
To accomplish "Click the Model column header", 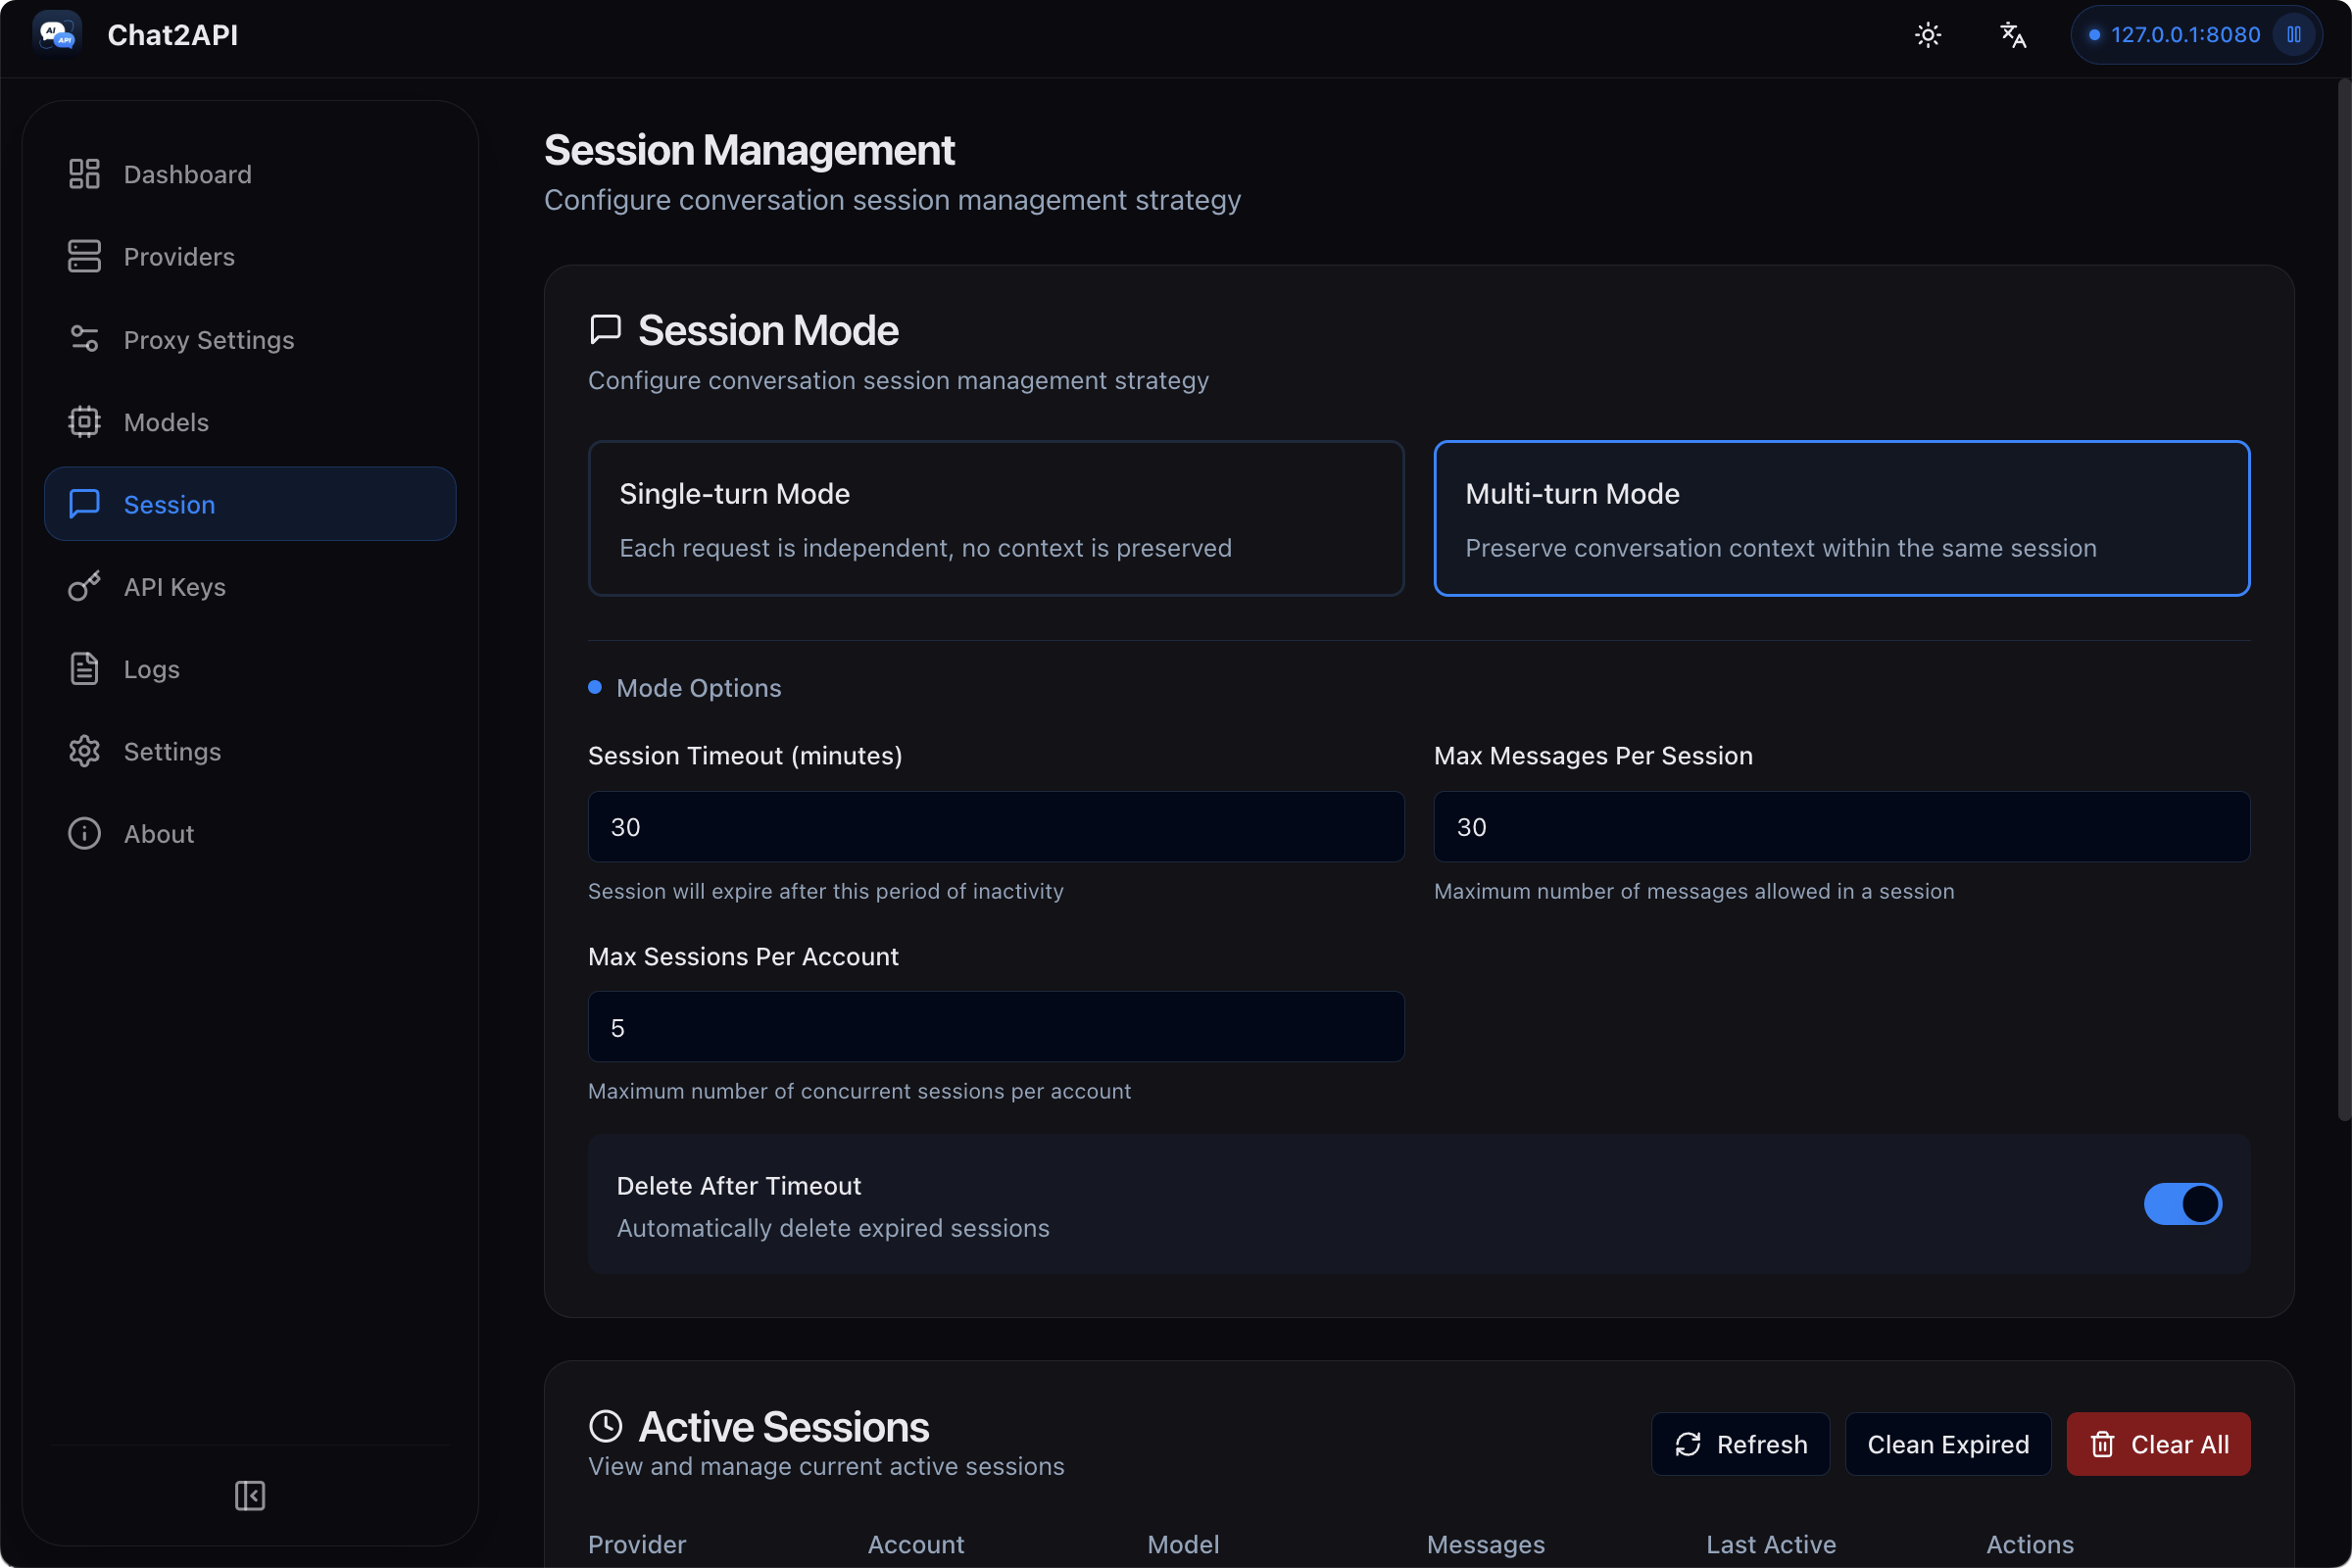I will [x=1183, y=1544].
